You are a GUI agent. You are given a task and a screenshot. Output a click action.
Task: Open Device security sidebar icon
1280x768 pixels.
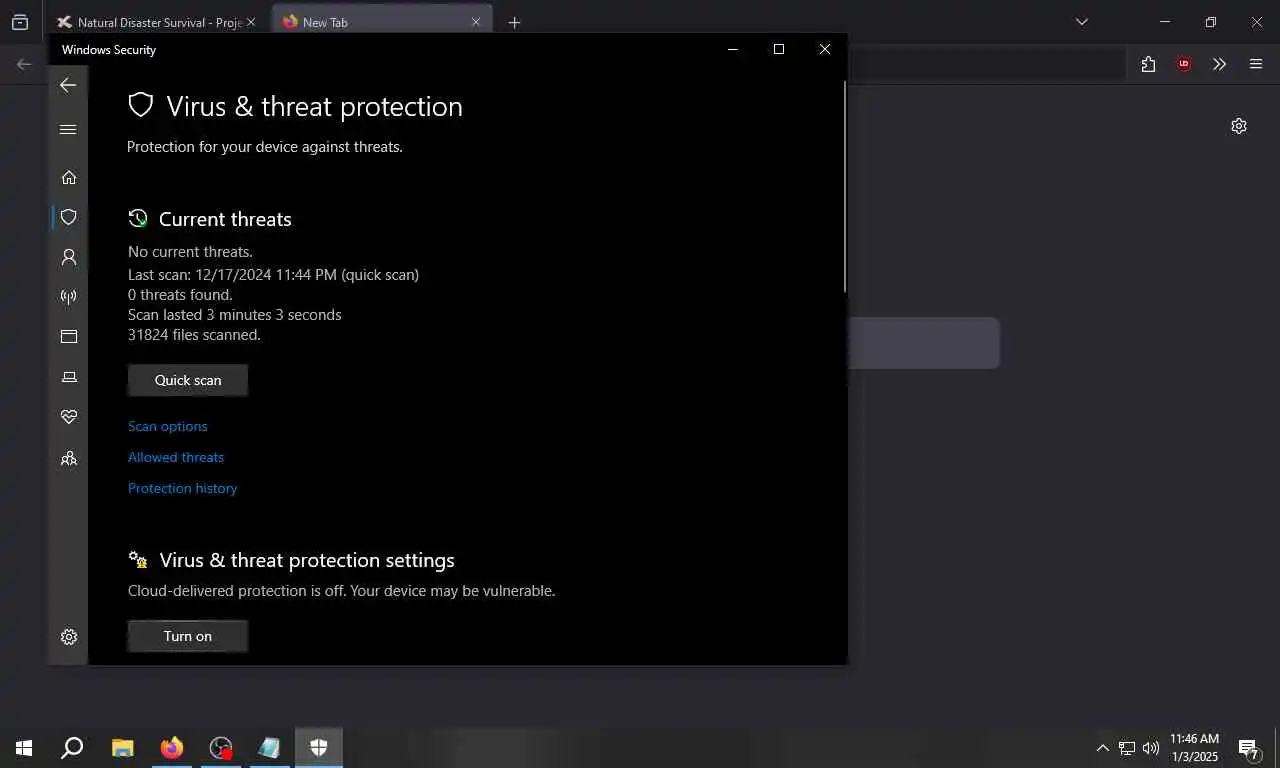coord(69,377)
